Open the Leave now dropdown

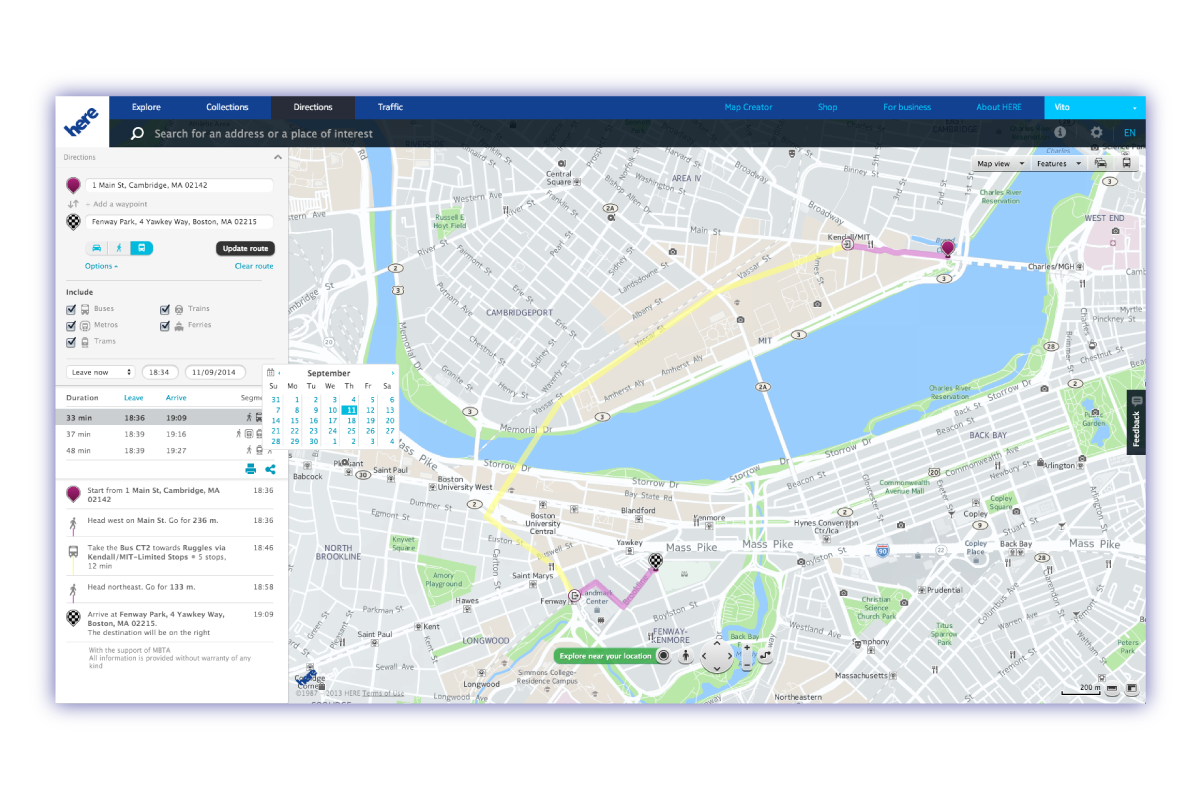(101, 372)
